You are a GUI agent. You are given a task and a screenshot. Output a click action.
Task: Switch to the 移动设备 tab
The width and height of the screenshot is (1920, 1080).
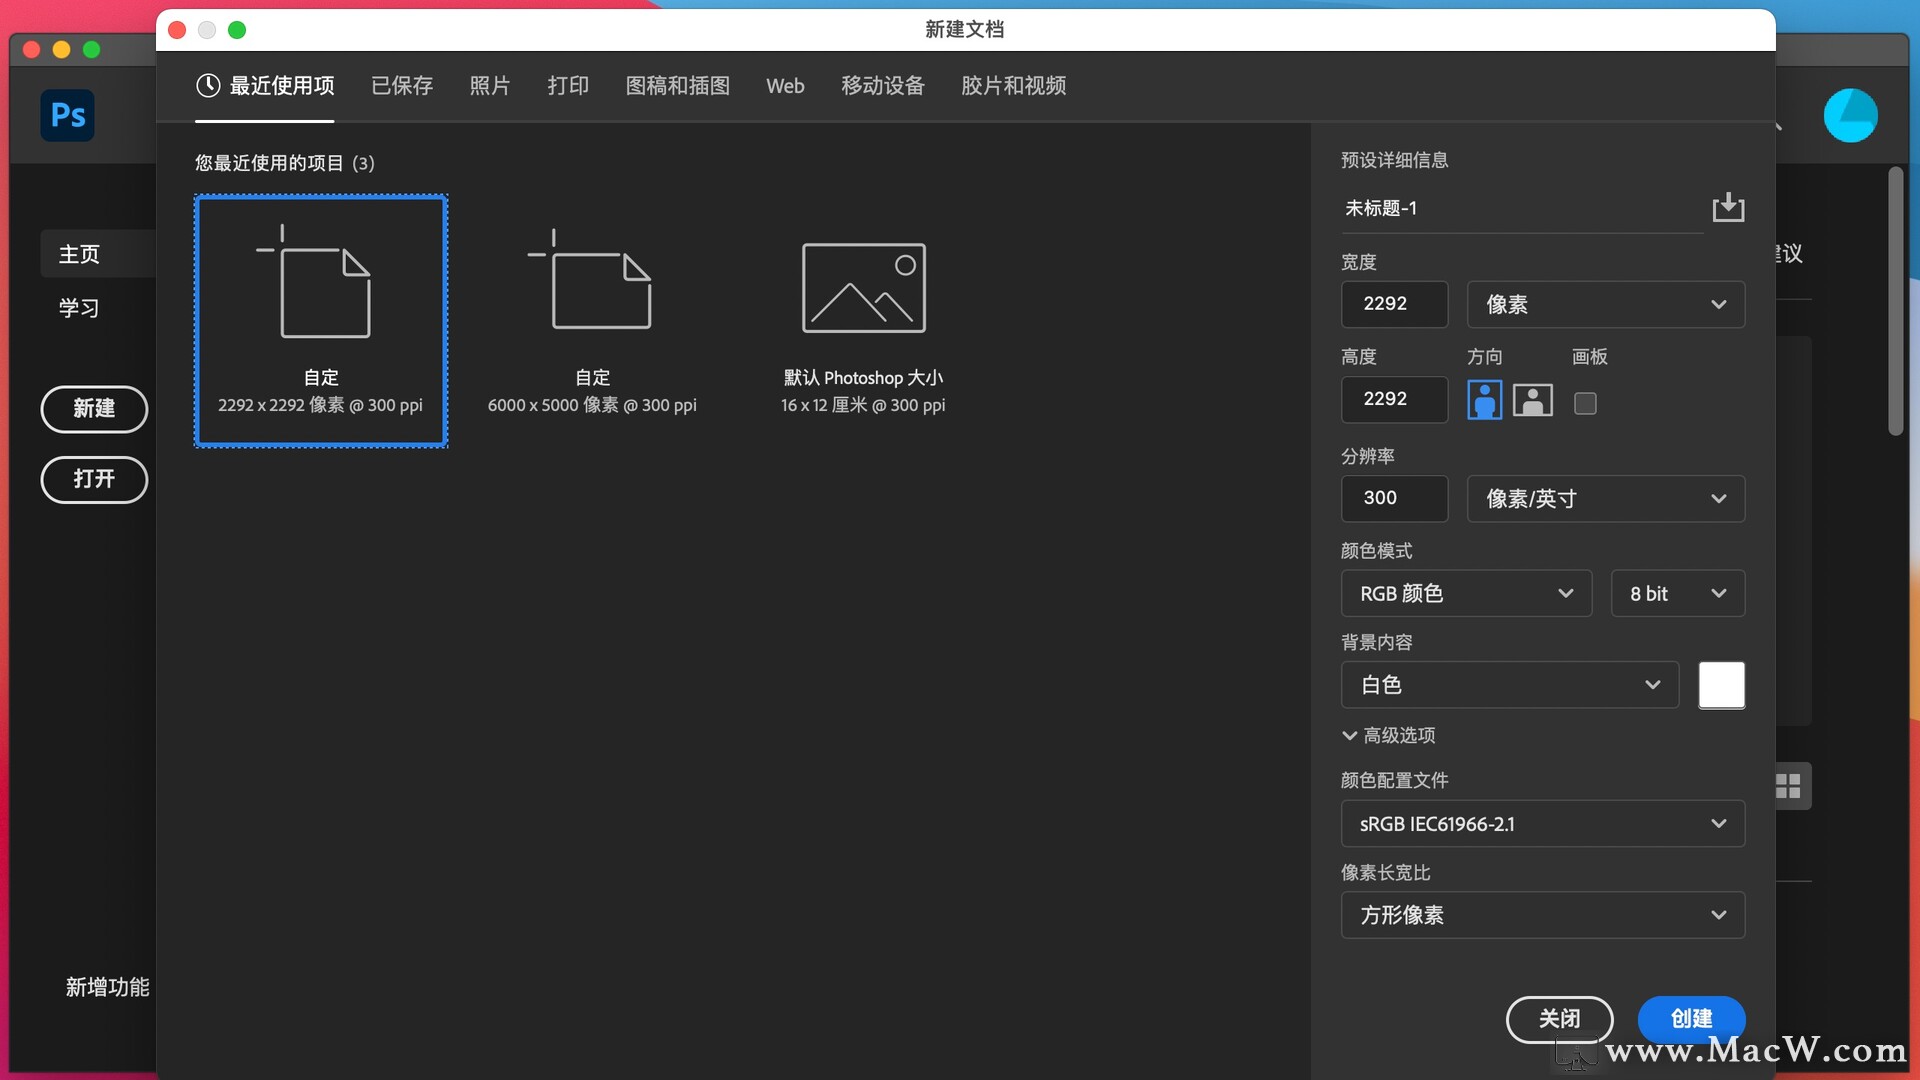(x=882, y=86)
